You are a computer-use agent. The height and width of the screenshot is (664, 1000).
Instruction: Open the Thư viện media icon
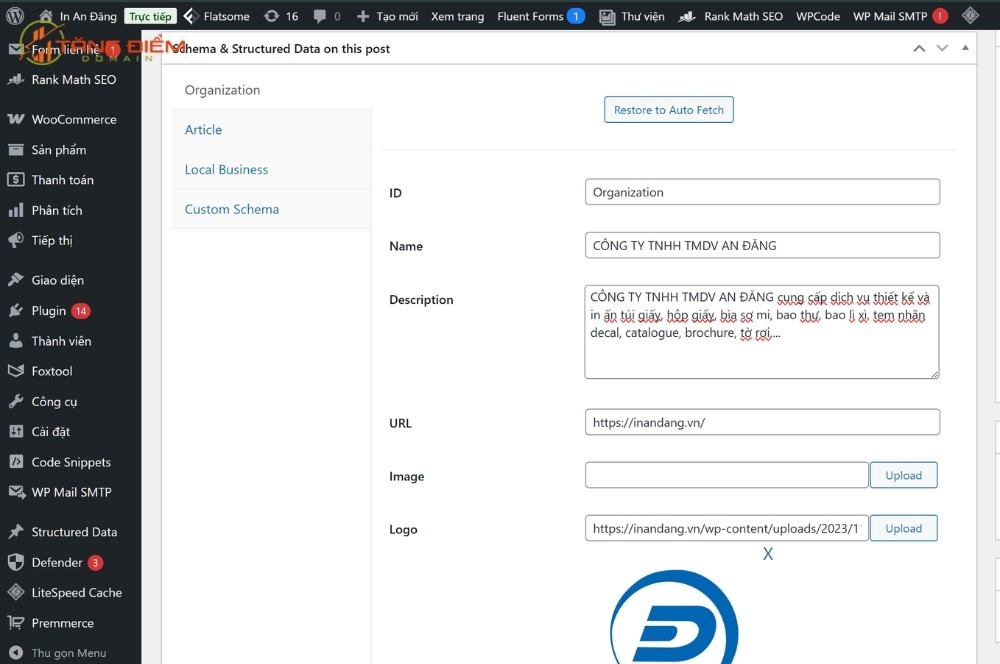pos(607,17)
